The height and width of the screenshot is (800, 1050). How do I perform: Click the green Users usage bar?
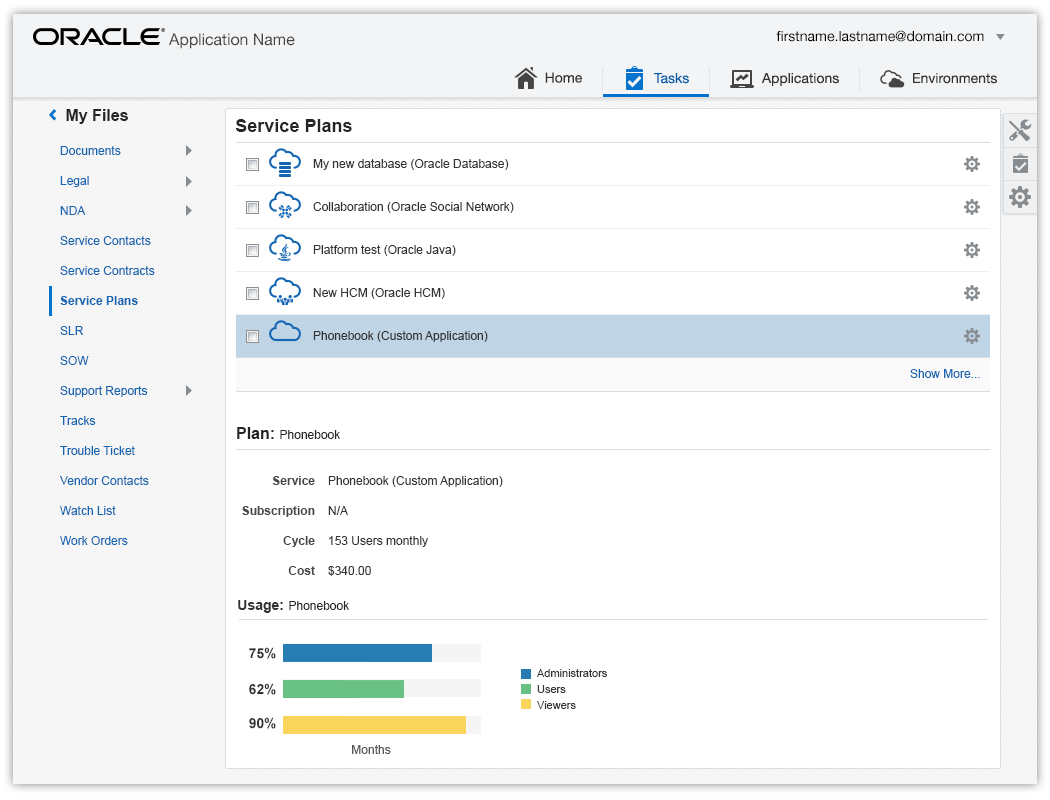pos(344,689)
